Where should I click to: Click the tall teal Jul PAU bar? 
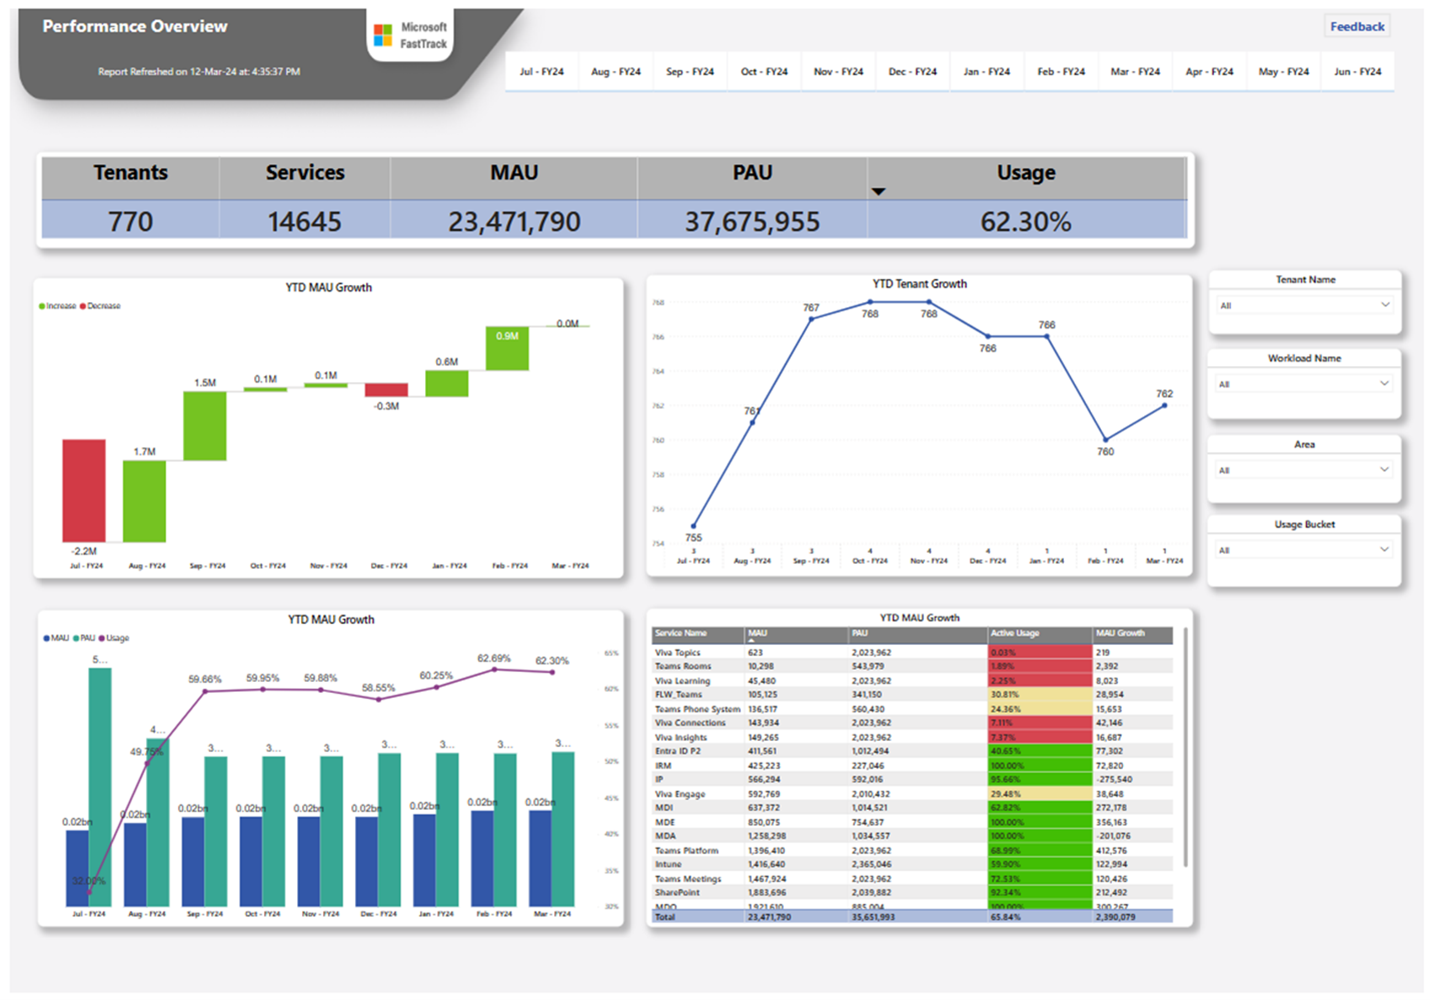(x=100, y=787)
